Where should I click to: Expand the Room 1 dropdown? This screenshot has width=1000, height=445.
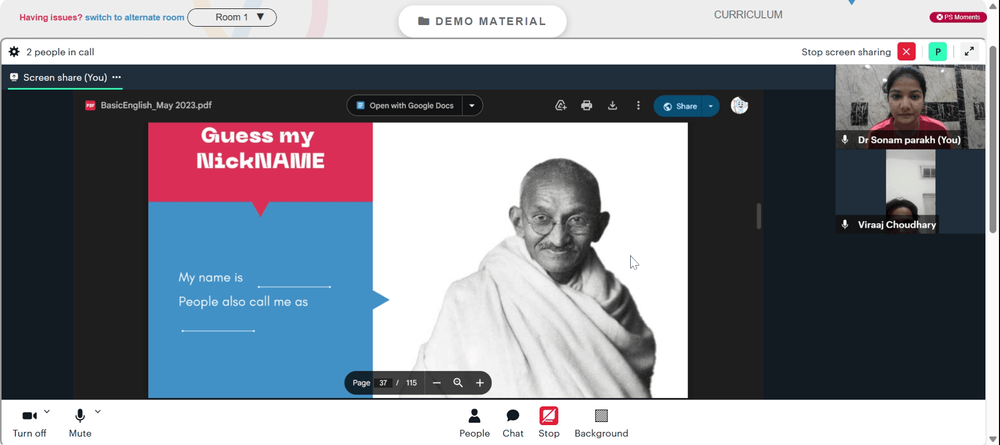point(232,17)
